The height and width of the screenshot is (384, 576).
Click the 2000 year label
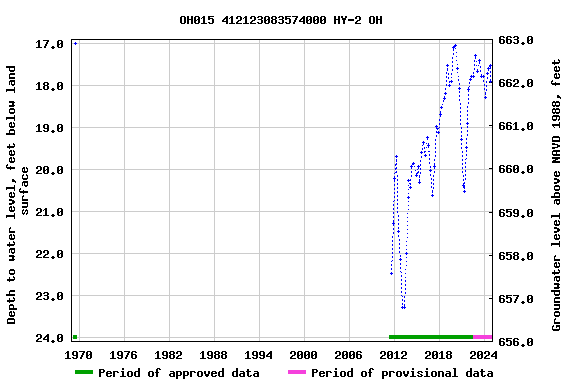point(303,355)
